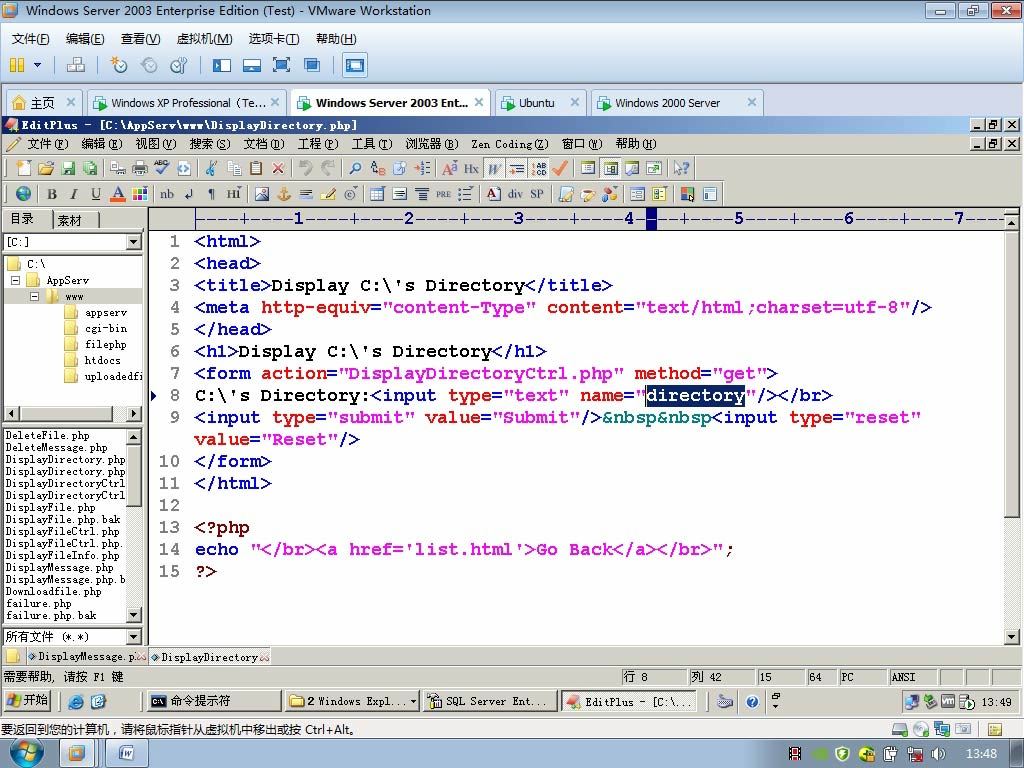The height and width of the screenshot is (768, 1024).
Task: Collapse the www folder tree node
Action: point(35,296)
